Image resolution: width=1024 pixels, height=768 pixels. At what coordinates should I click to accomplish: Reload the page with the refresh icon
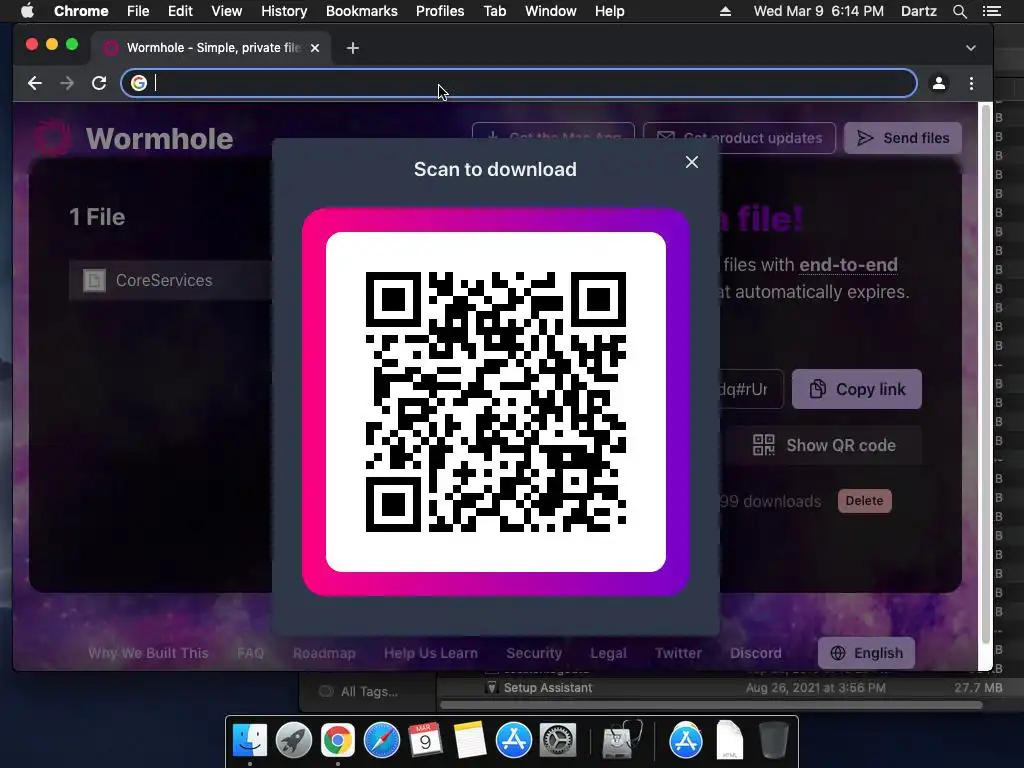point(99,83)
